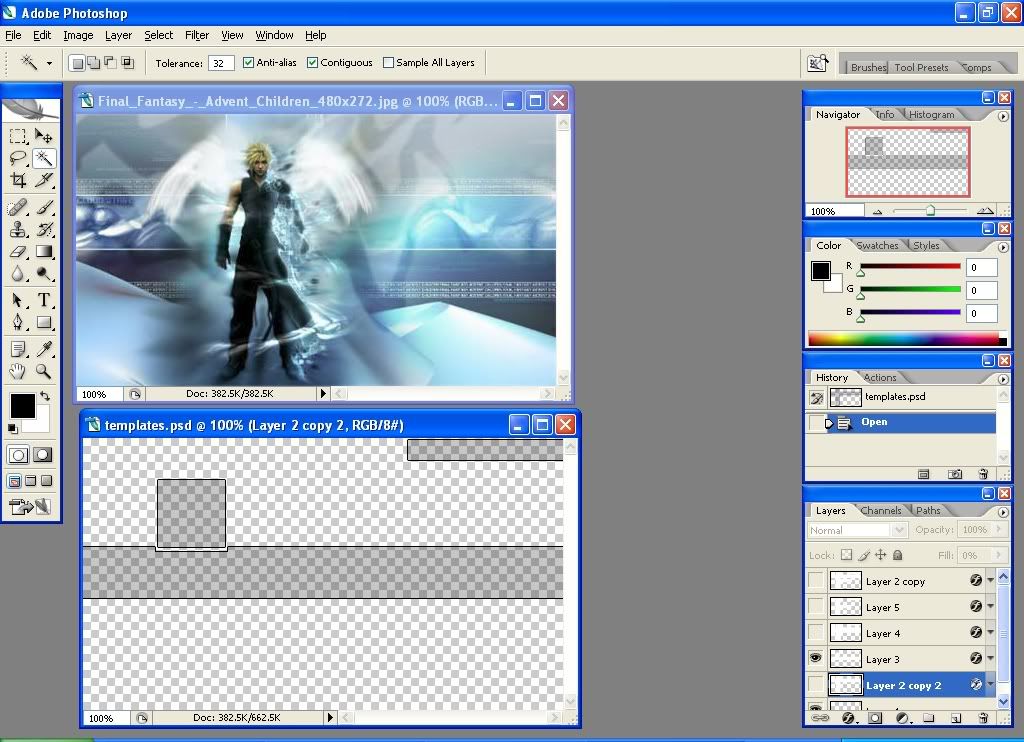This screenshot has width=1024, height=742.
Task: Select the Hand tool
Action: (18, 372)
